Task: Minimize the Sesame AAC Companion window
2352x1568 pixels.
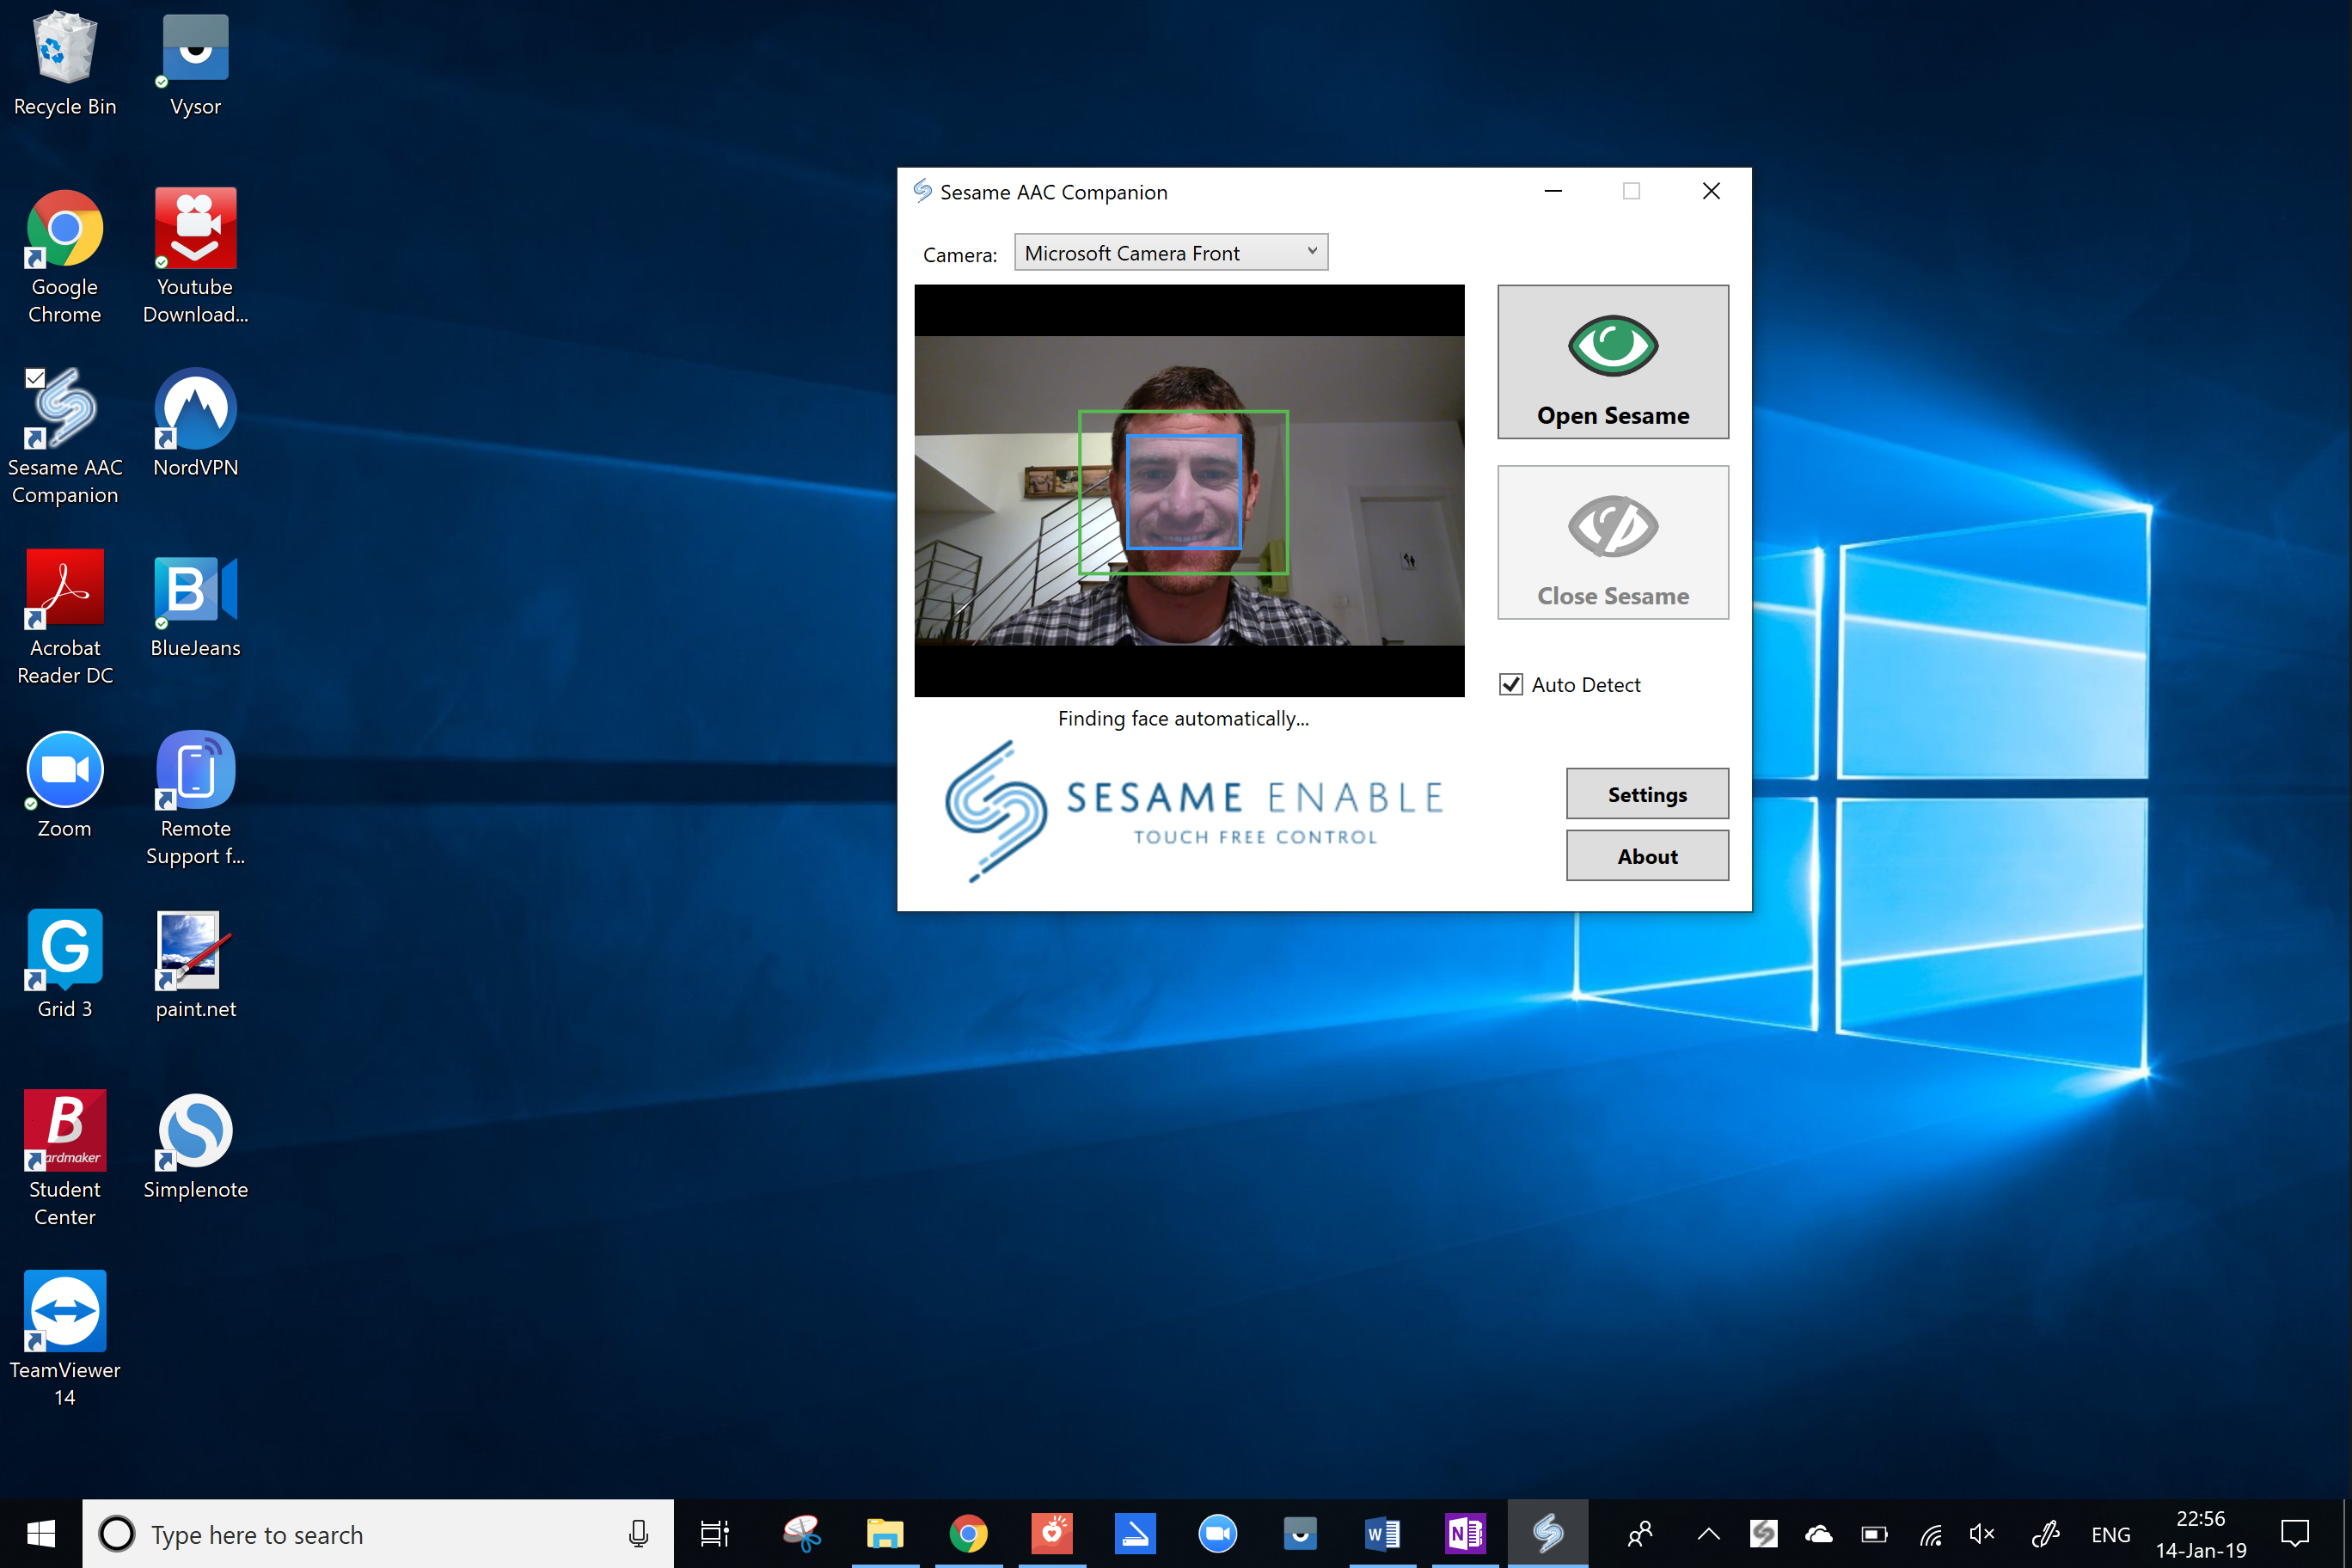Action: coord(1553,191)
